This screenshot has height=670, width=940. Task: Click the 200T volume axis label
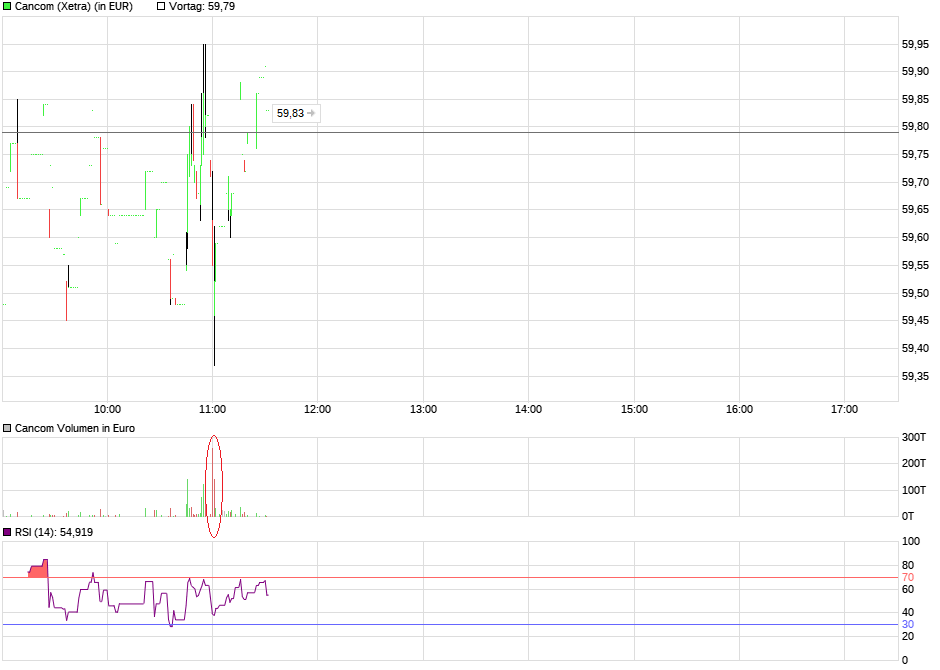pos(914,463)
